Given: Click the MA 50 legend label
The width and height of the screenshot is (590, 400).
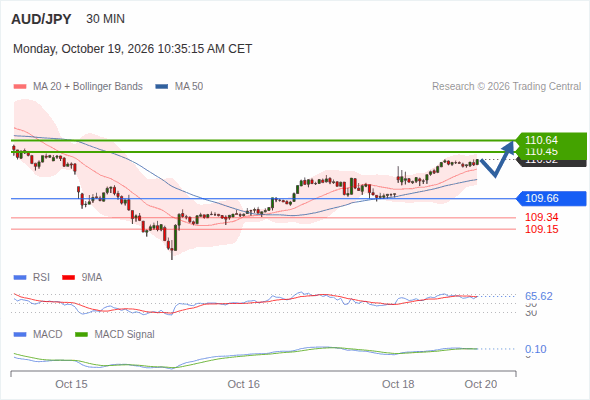Looking at the screenshot, I should coord(189,87).
